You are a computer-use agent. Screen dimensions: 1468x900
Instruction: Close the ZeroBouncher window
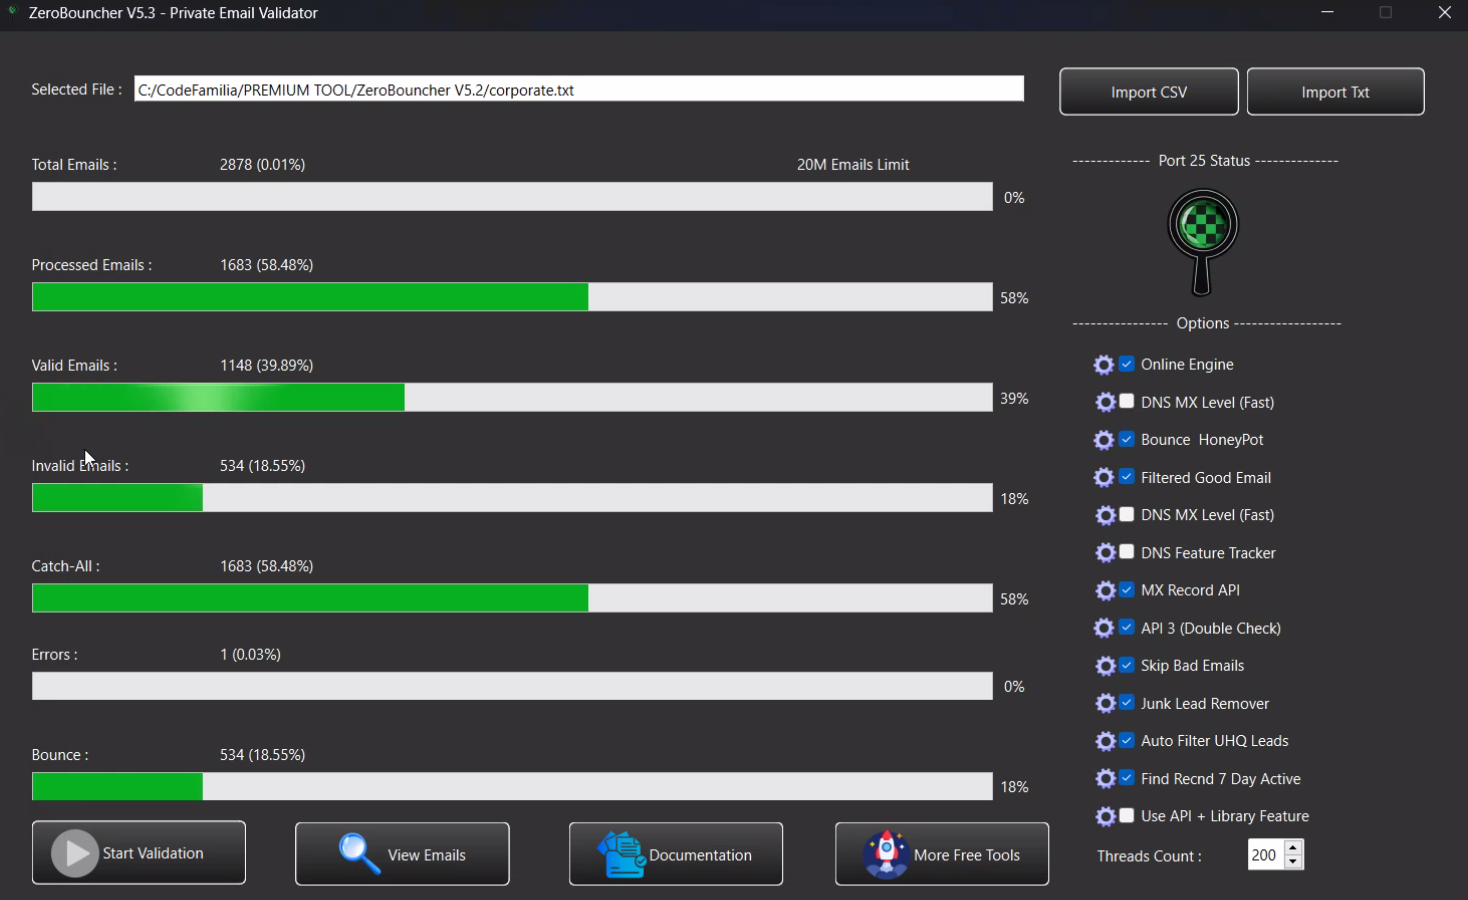pos(1444,13)
